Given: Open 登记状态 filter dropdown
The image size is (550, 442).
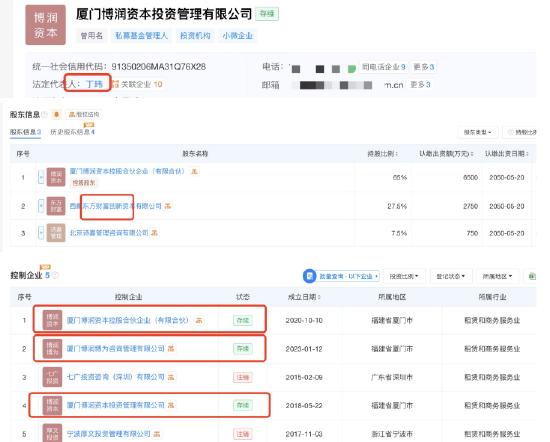Looking at the screenshot, I should click(450, 276).
